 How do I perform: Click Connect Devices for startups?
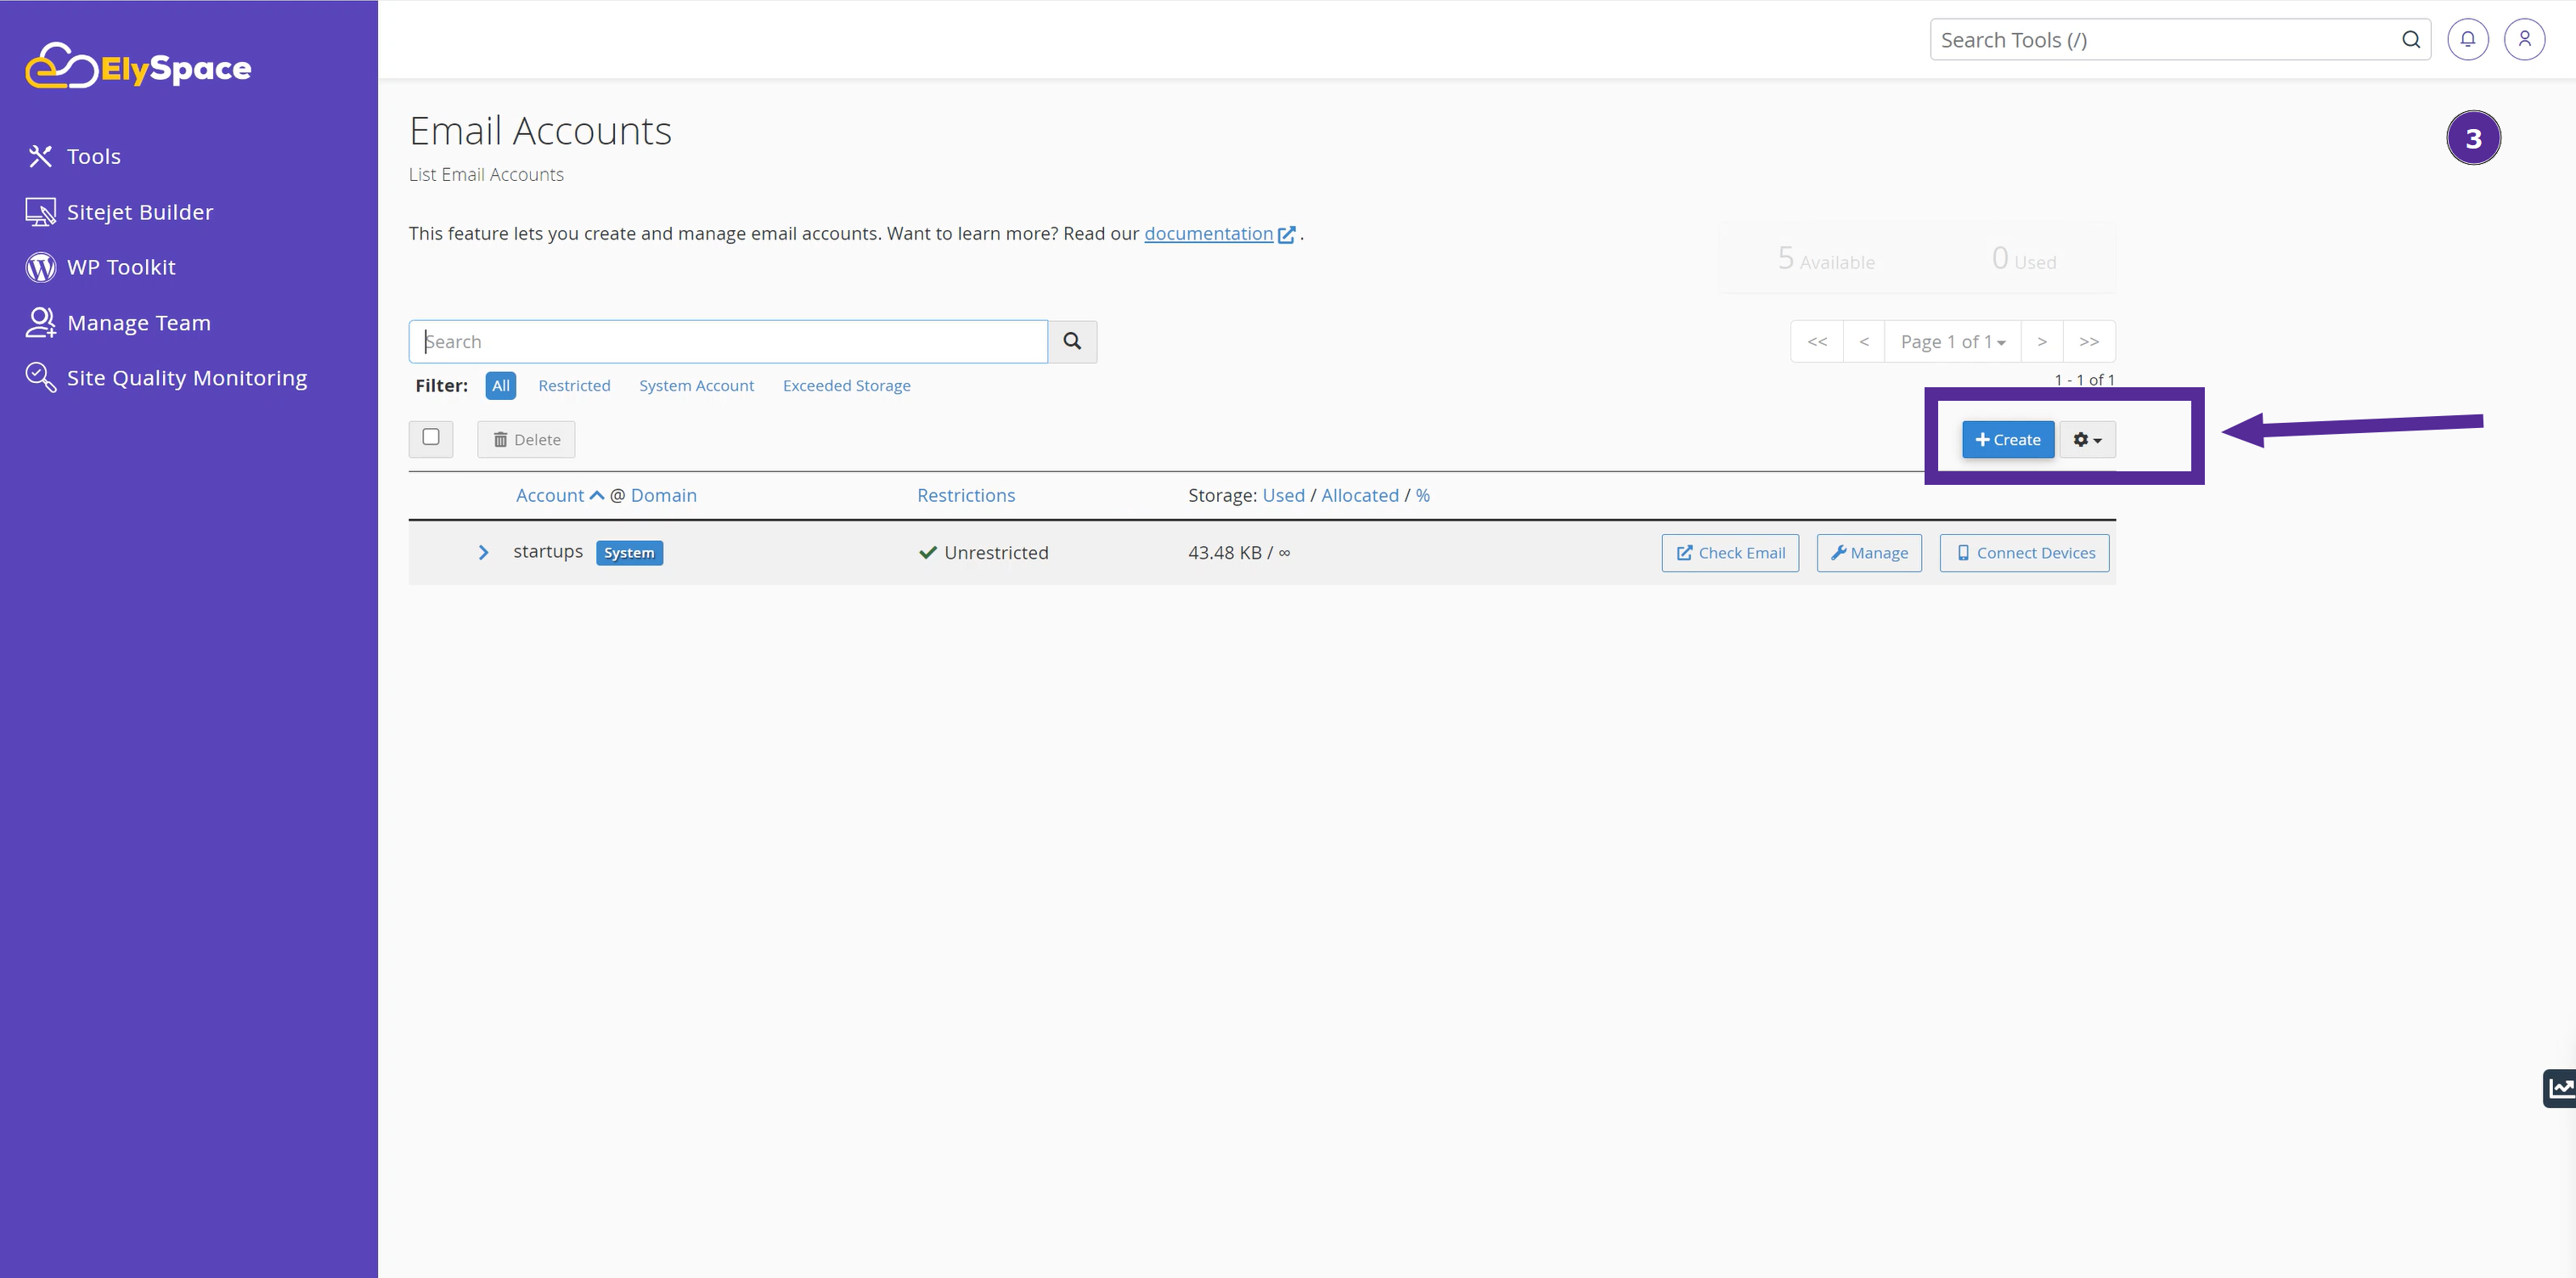(2025, 553)
